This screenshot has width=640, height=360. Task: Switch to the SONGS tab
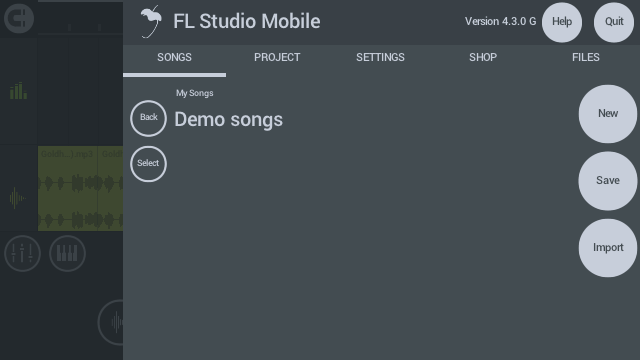pyautogui.click(x=174, y=58)
